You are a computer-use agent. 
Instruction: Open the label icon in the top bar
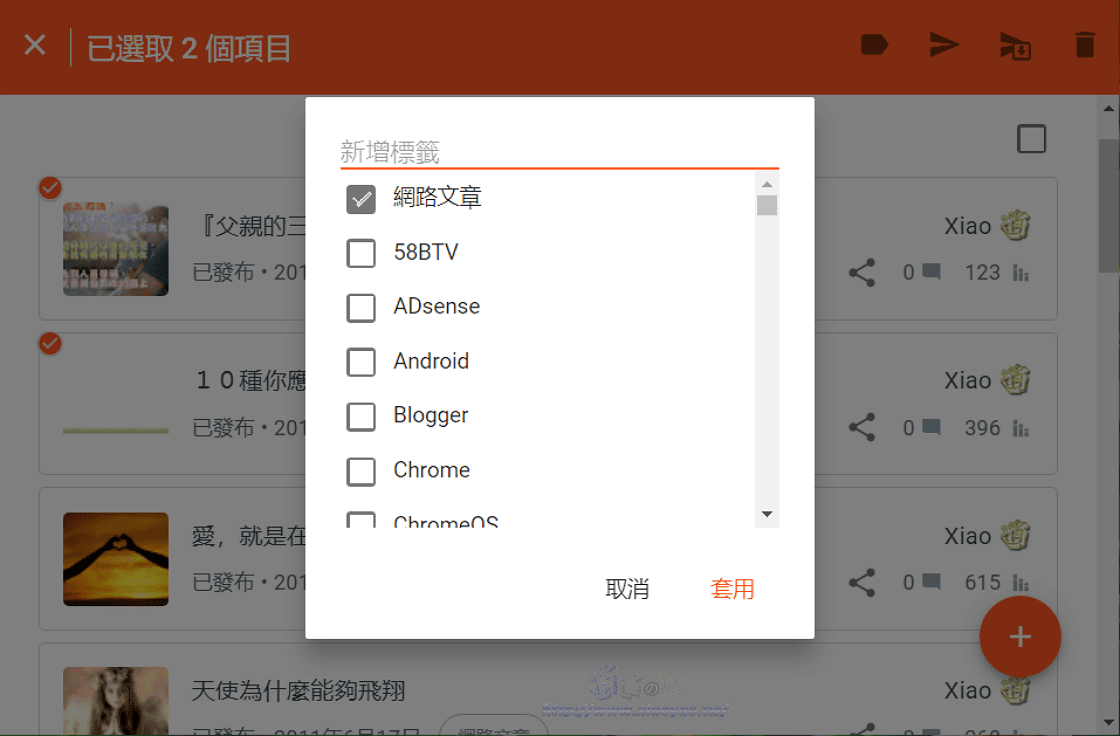(874, 45)
